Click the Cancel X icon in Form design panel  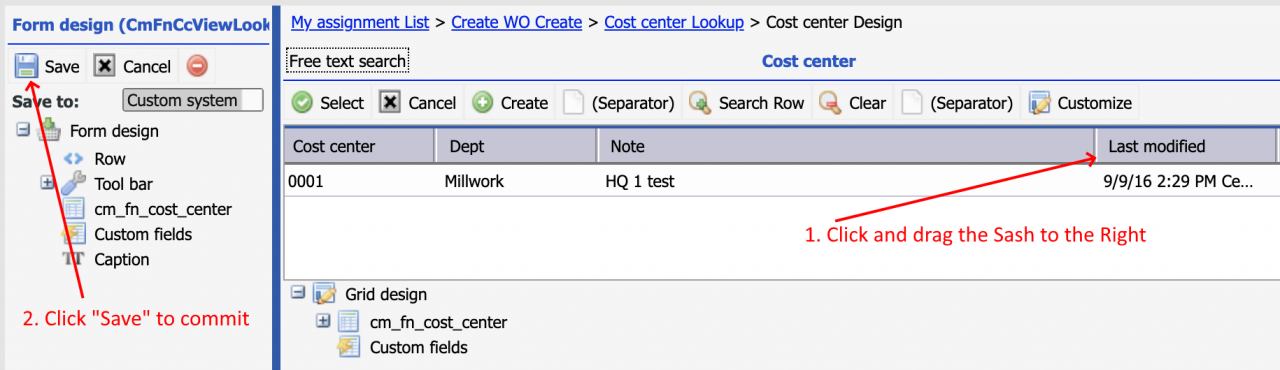(x=104, y=66)
